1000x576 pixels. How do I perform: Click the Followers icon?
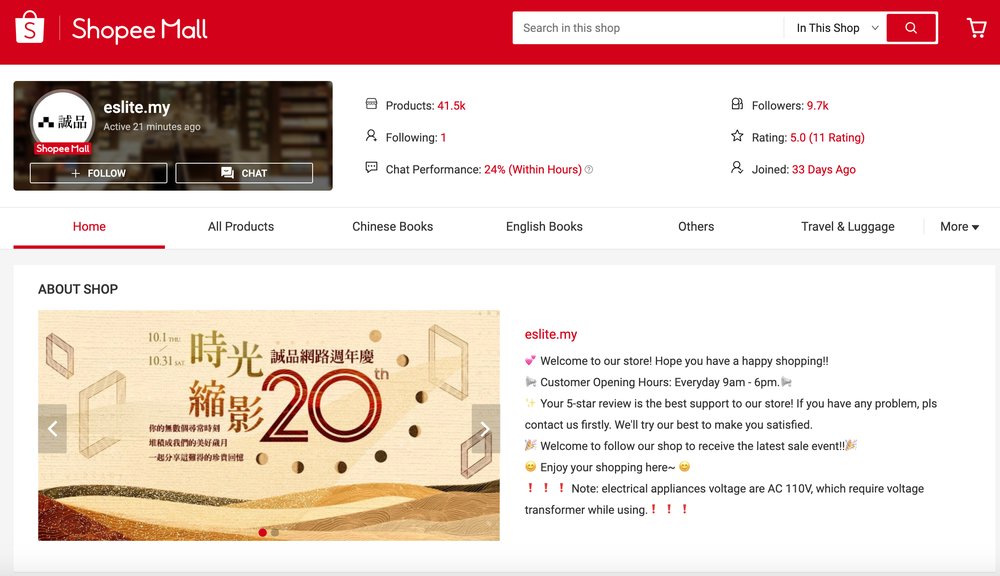737,104
